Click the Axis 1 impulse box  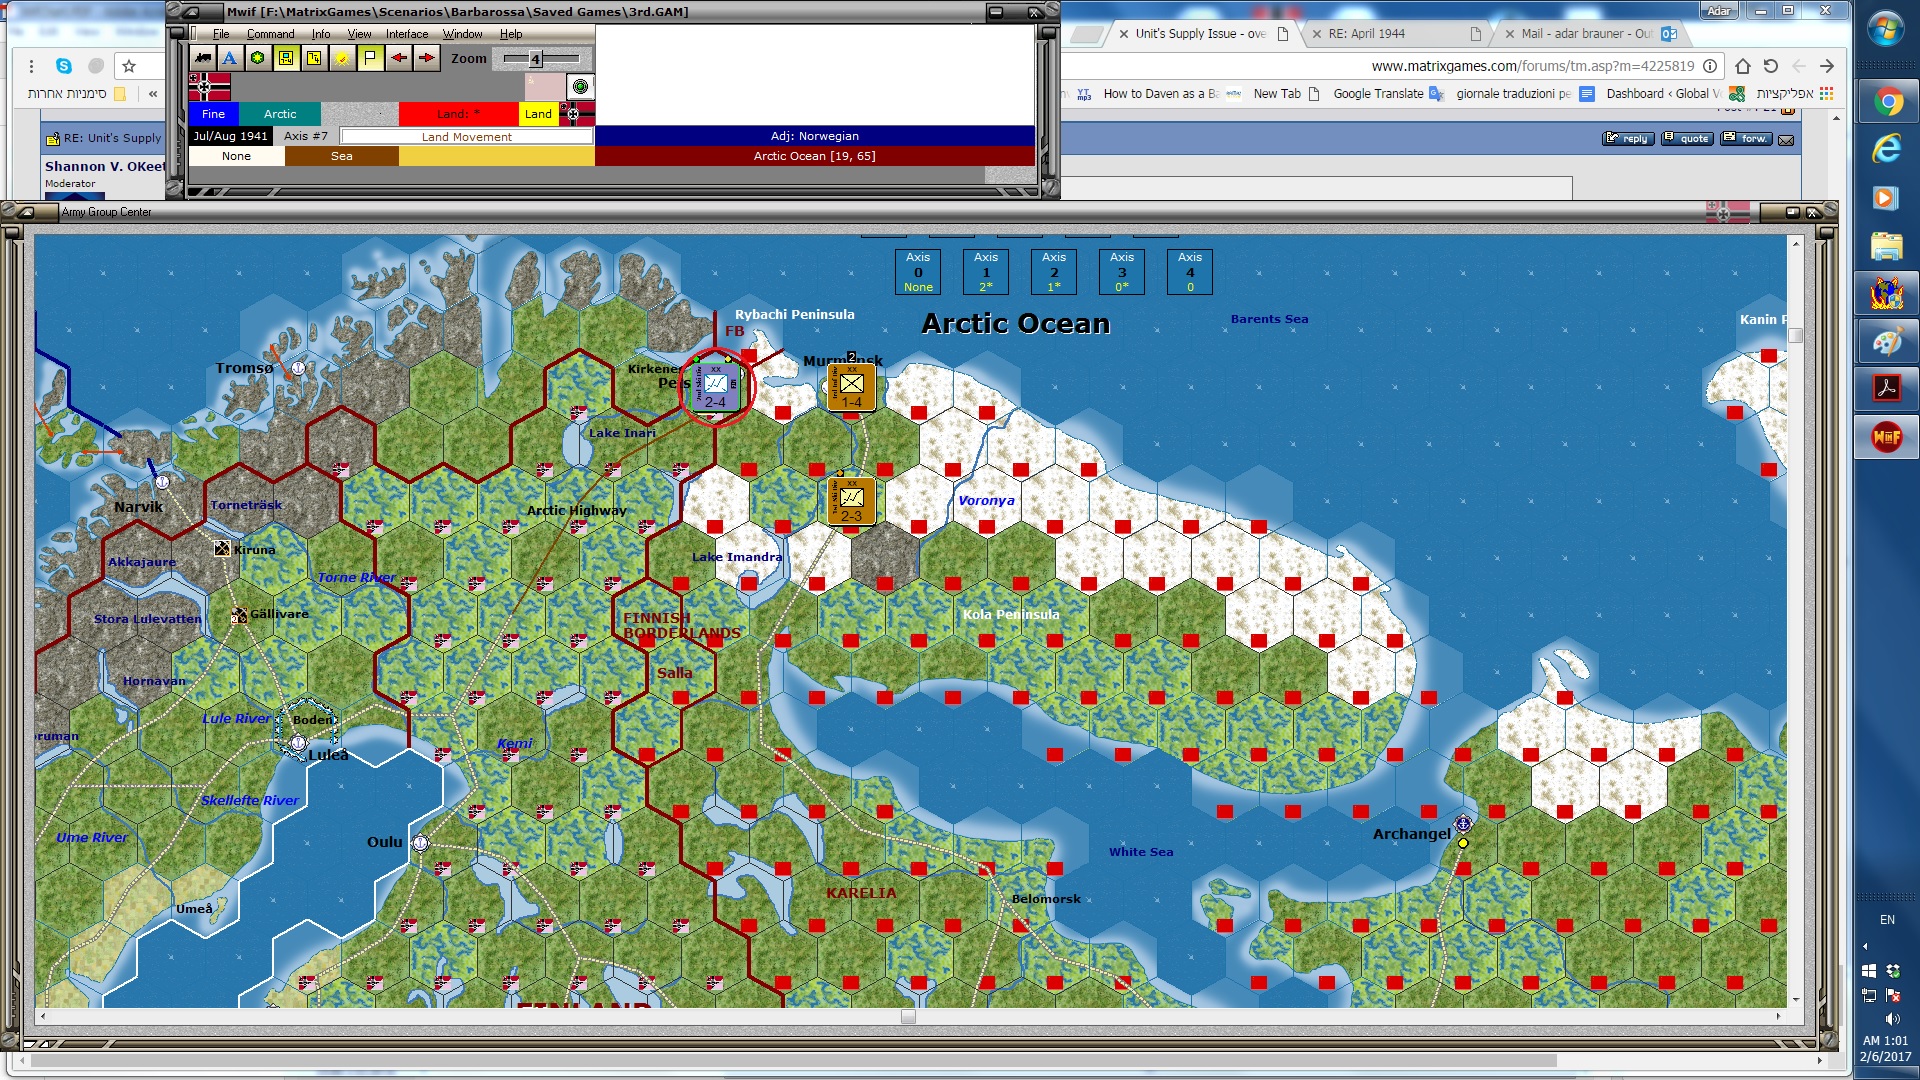click(986, 272)
